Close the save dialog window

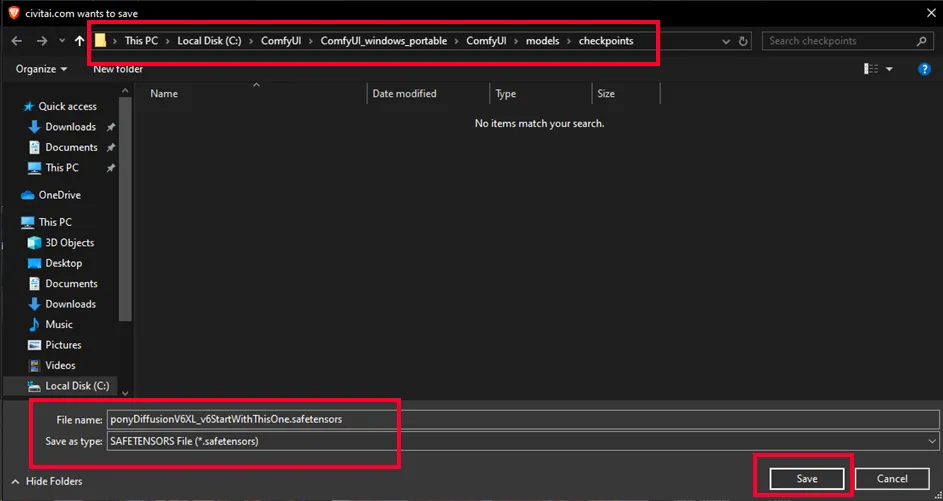click(931, 13)
